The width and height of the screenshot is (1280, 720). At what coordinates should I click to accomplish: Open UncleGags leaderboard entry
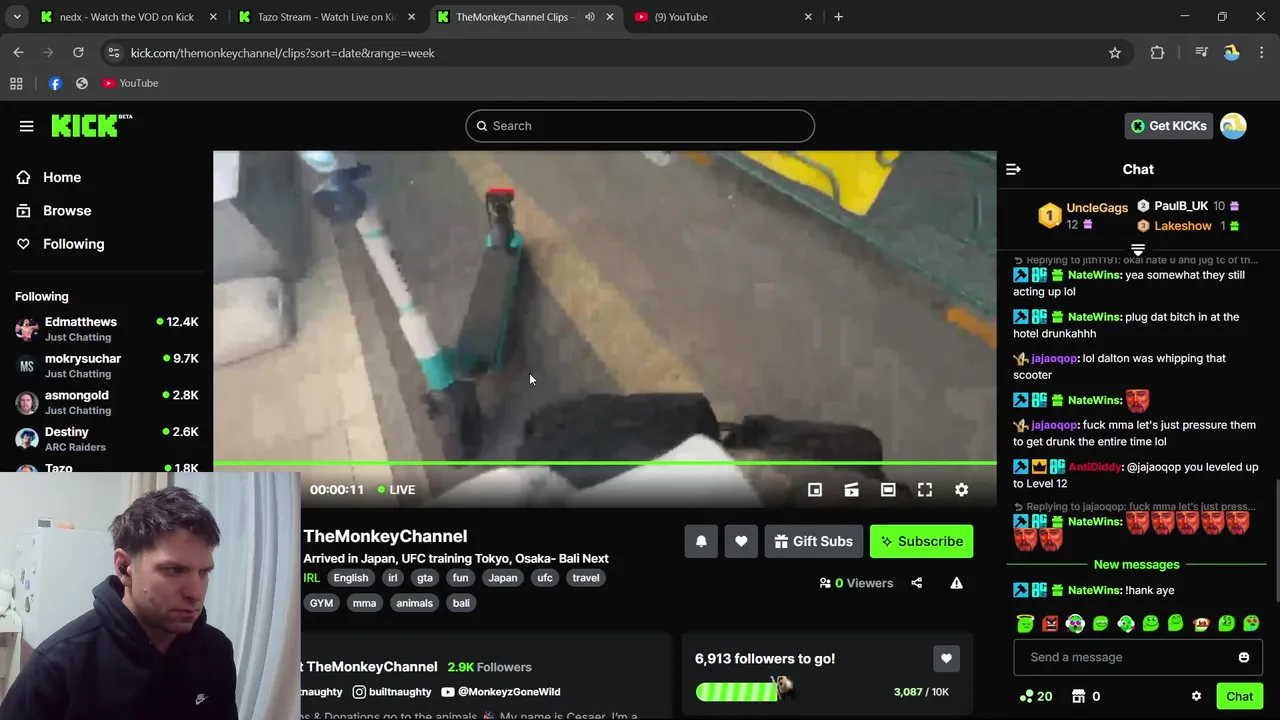pos(1083,215)
